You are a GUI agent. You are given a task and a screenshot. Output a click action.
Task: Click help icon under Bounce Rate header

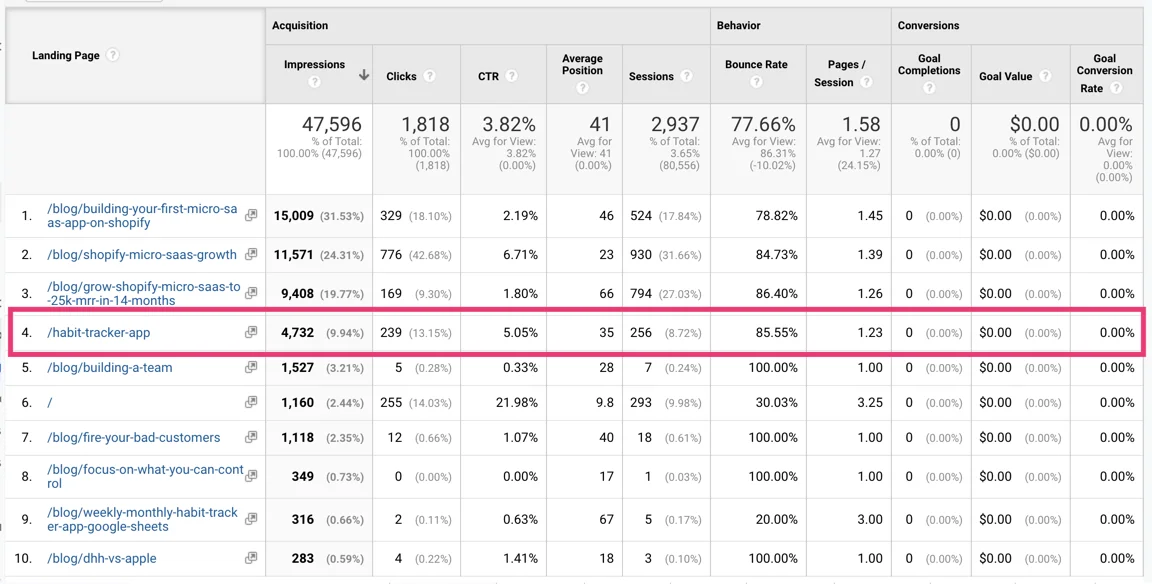(x=756, y=82)
